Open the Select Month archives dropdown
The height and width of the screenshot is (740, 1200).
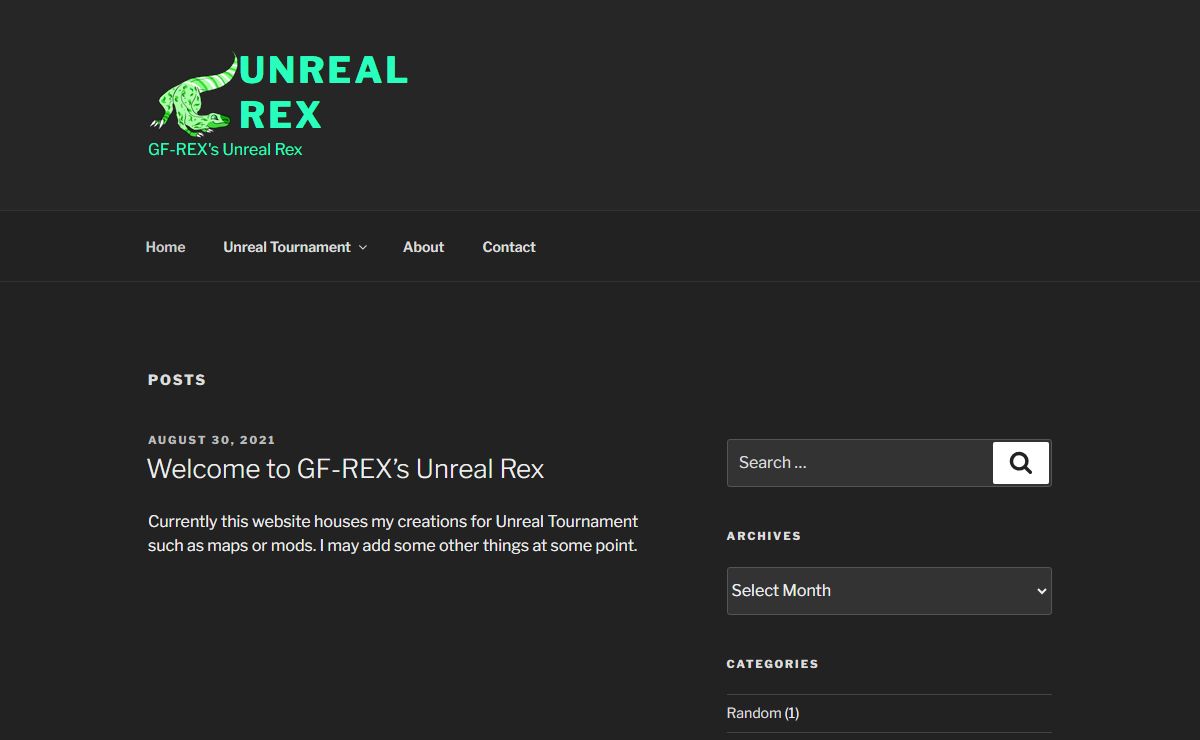[889, 591]
